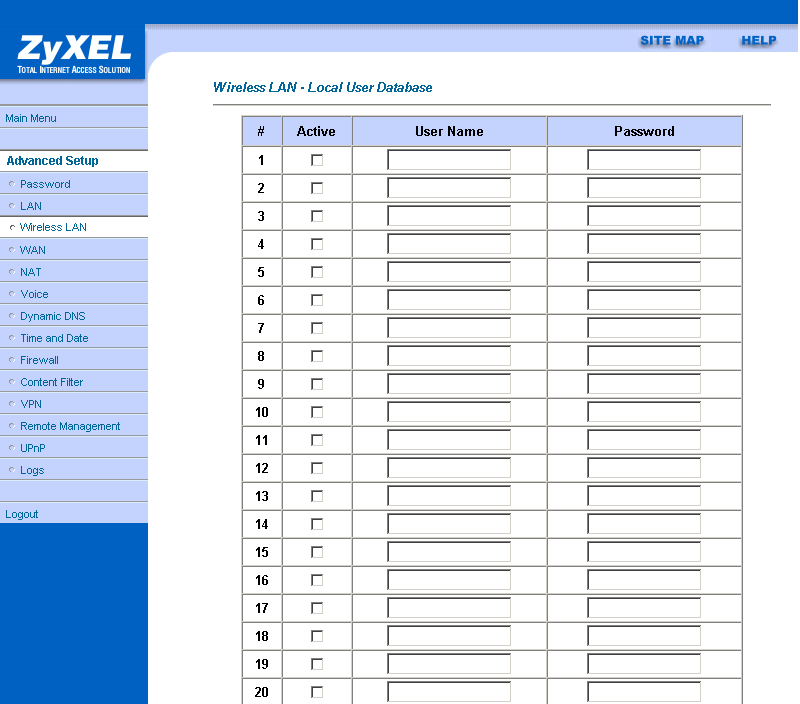The image size is (800, 704).
Task: Open the SITE MAP link
Action: tap(672, 40)
